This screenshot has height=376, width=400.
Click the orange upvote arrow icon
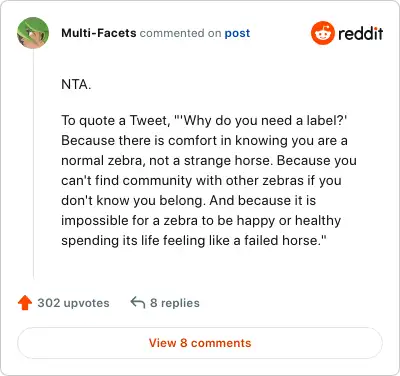coord(25,303)
